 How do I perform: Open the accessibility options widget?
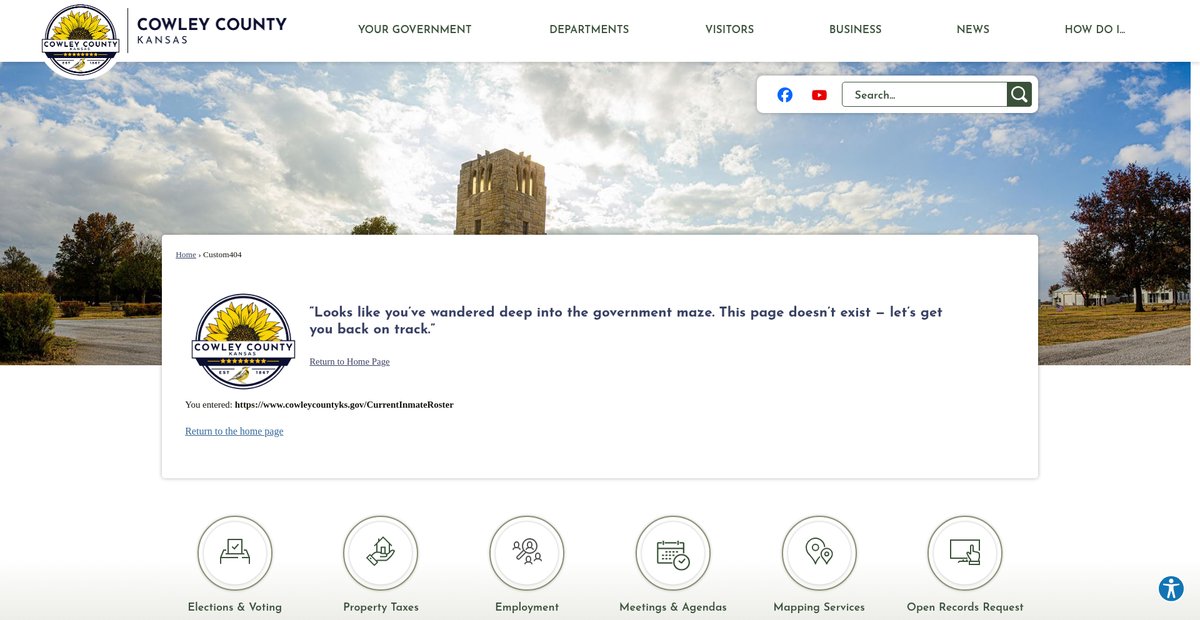coord(1171,589)
